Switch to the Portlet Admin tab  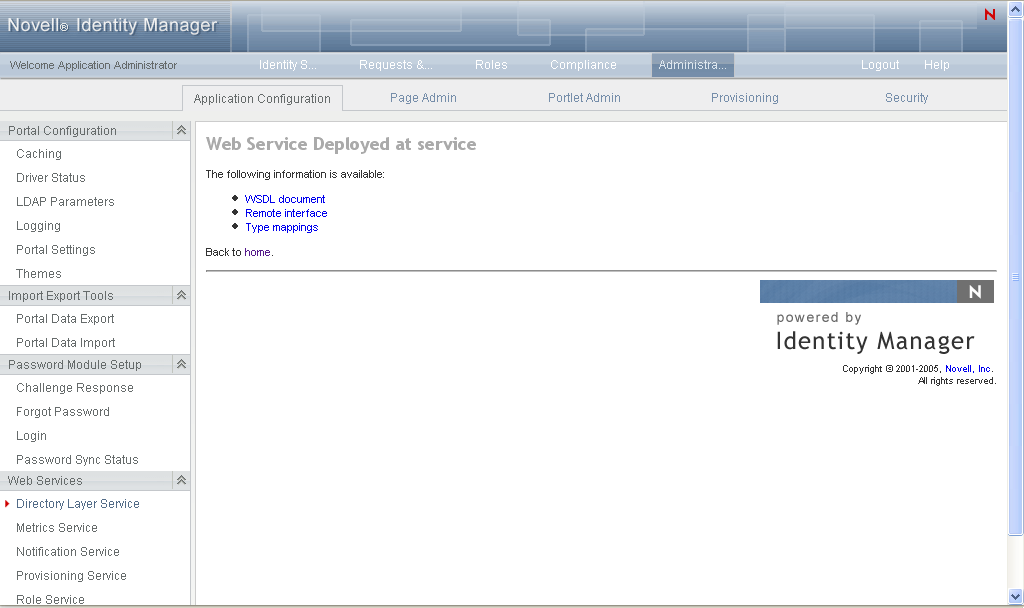(584, 97)
